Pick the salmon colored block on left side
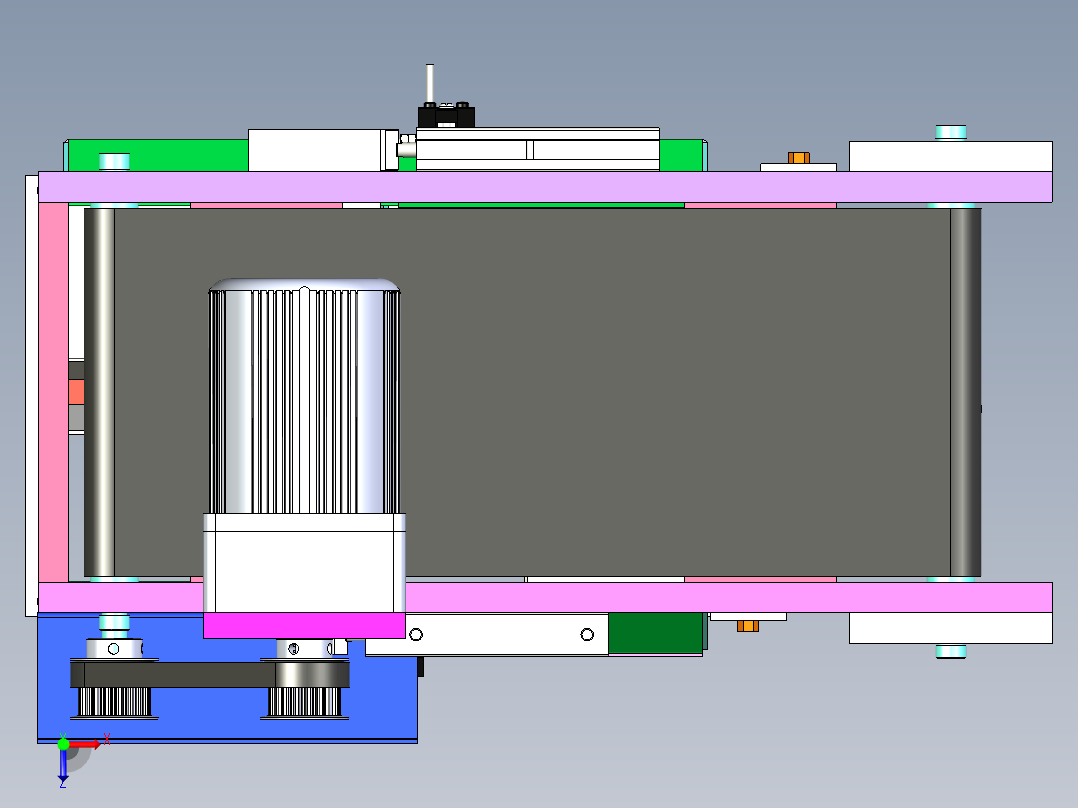1078x808 pixels. 76,392
